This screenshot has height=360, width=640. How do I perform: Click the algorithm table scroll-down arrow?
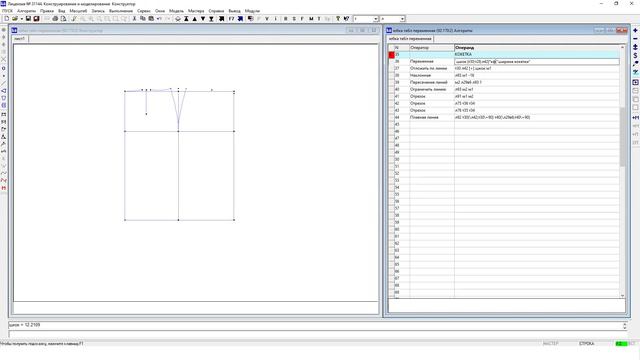tap(622, 296)
